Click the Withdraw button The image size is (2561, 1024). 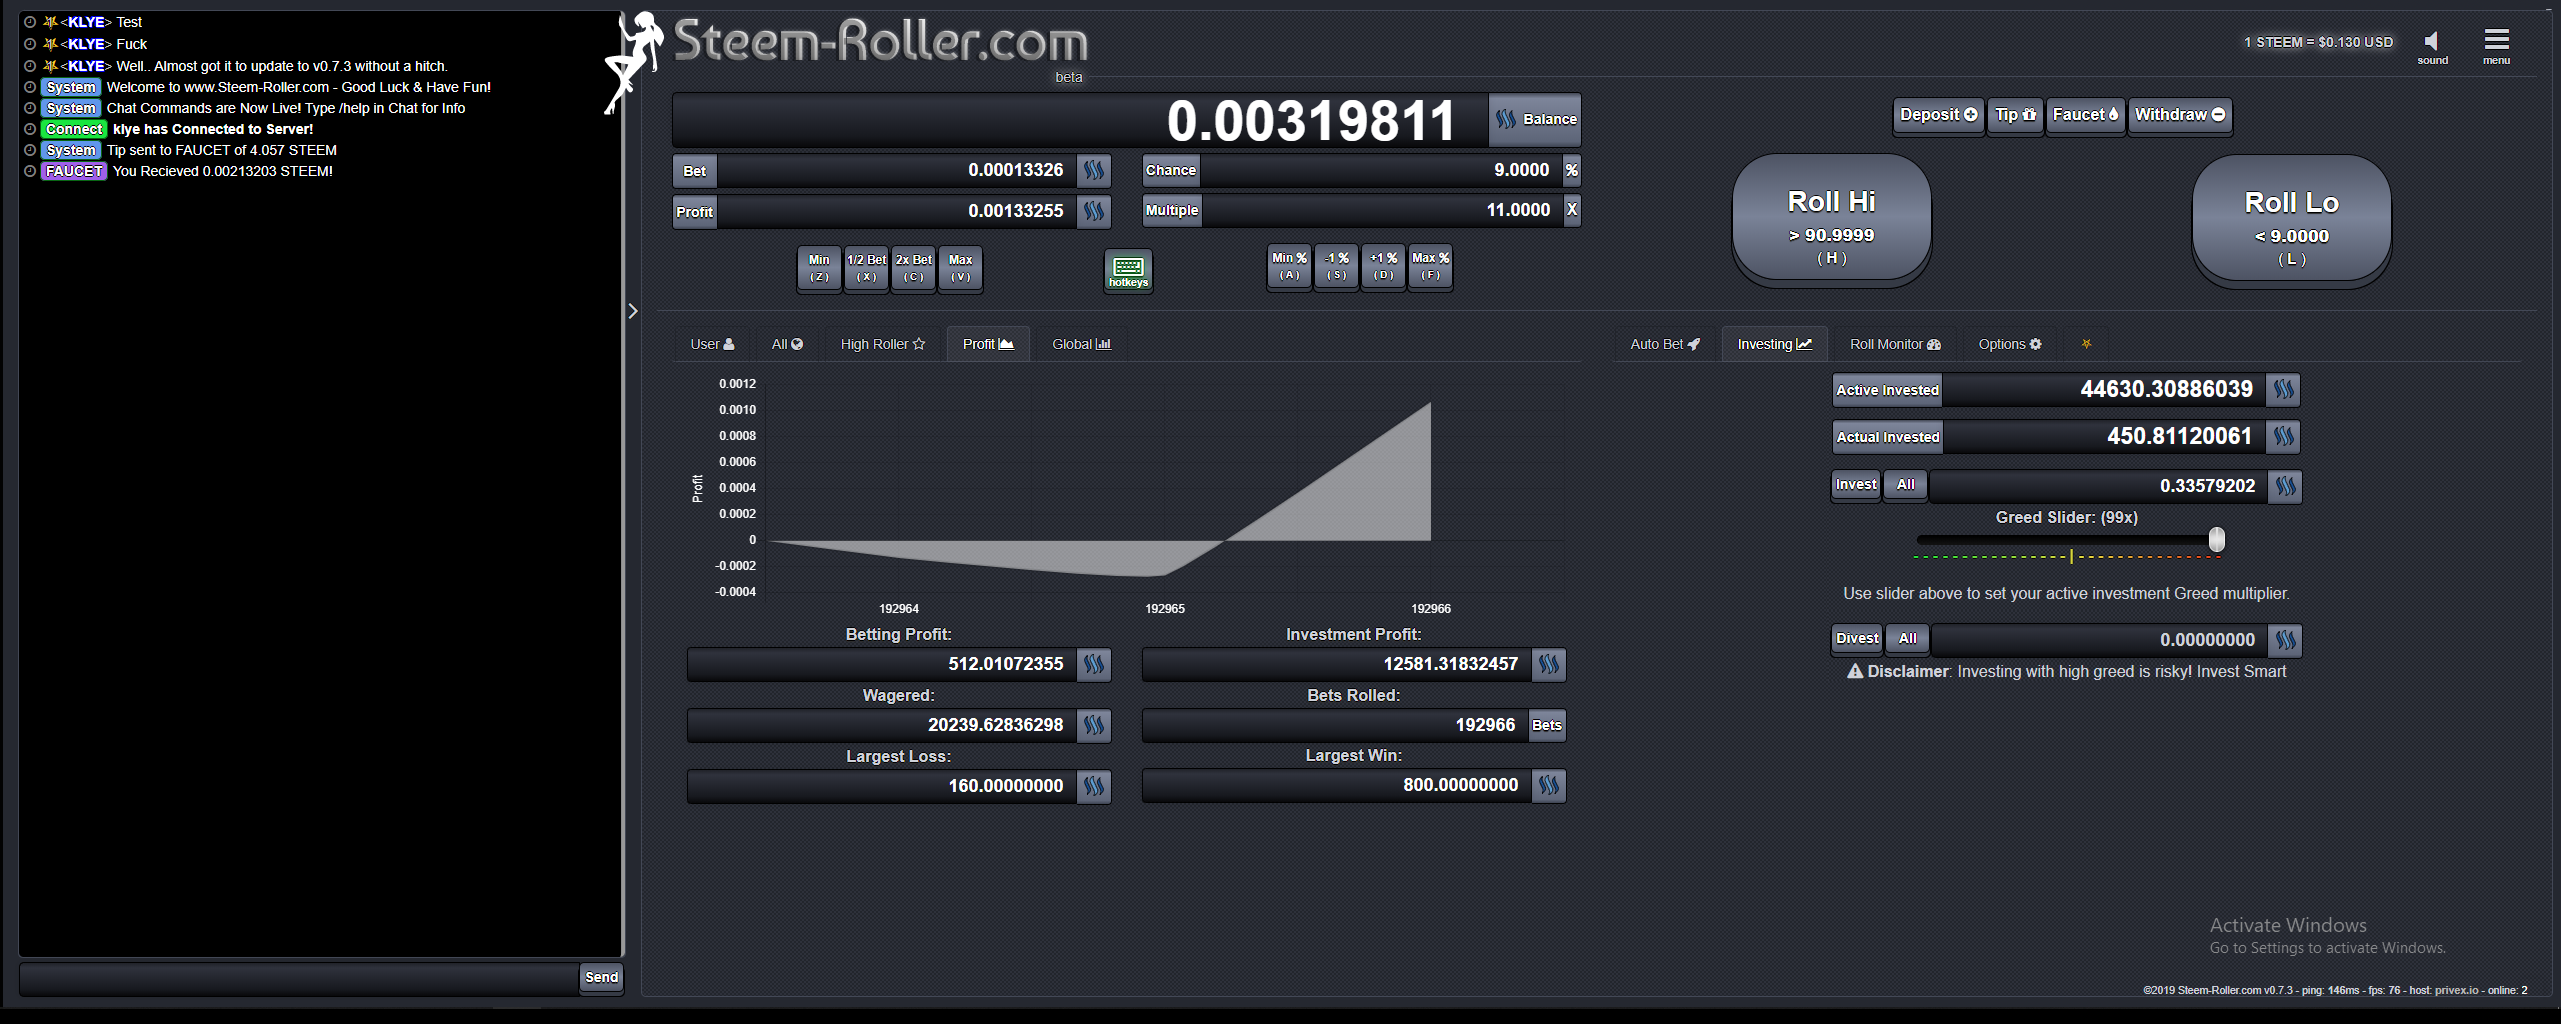2180,115
